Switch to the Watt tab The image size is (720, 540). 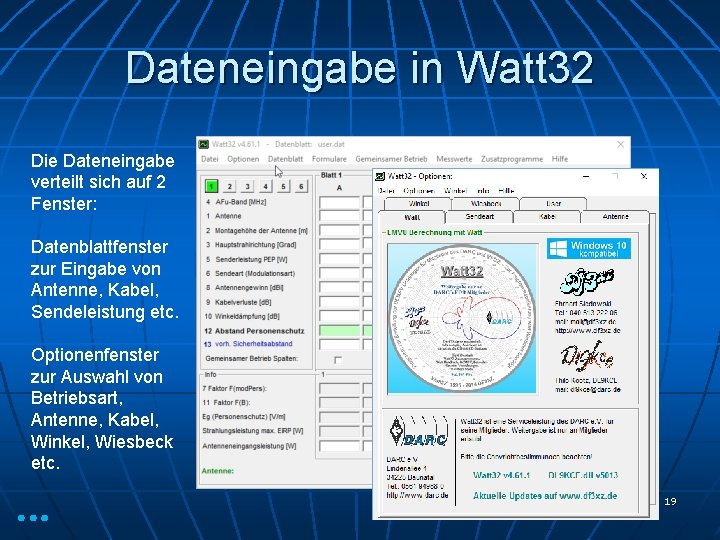tap(412, 217)
